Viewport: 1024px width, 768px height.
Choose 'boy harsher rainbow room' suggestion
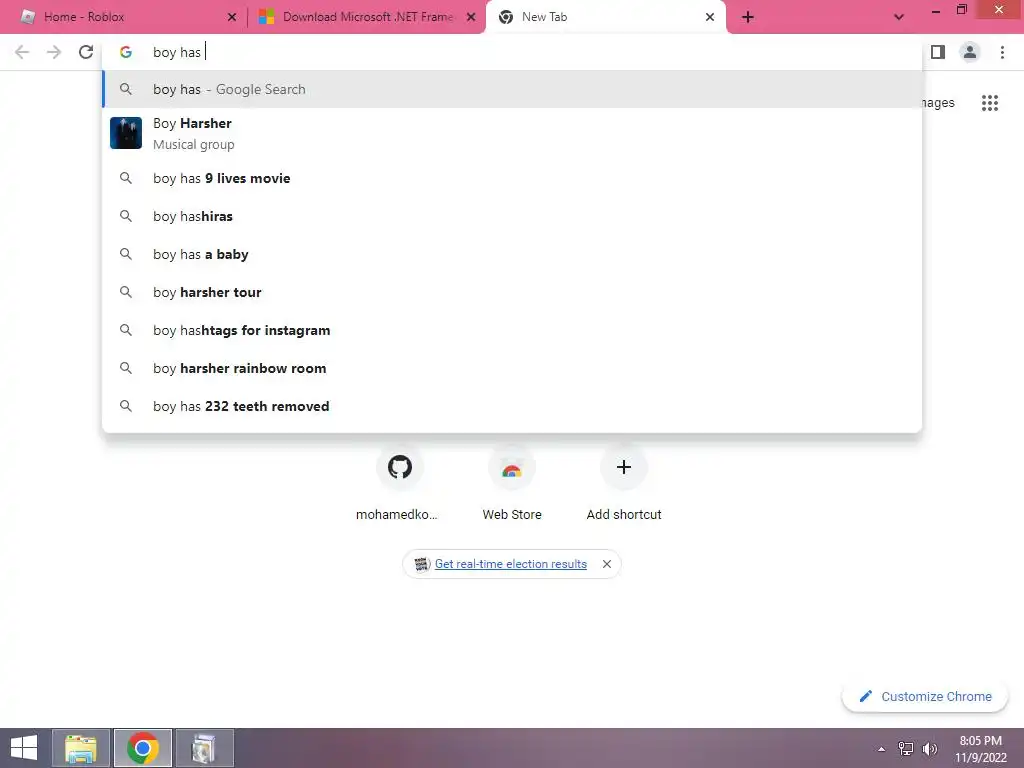point(512,368)
